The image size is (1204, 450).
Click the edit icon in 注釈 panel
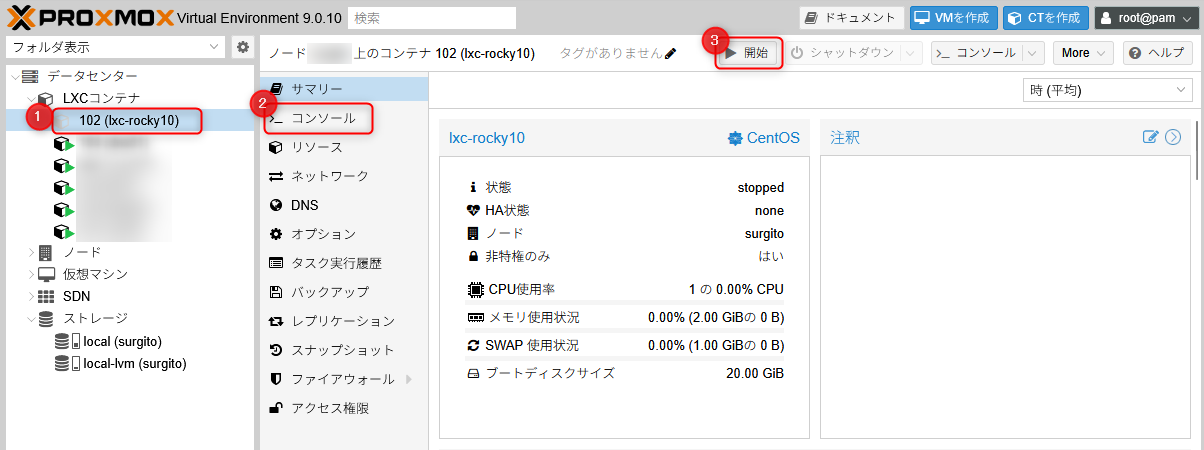click(x=1150, y=138)
